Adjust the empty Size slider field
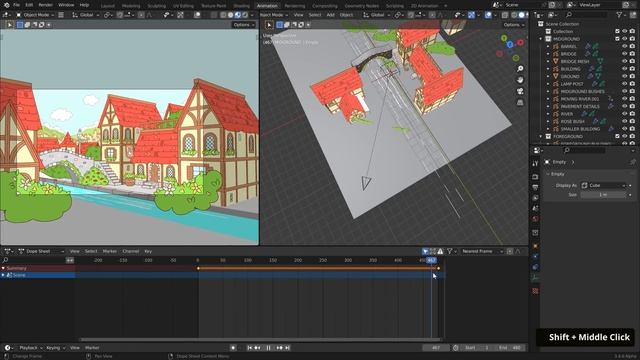This screenshot has width=640, height=360. 603,195
